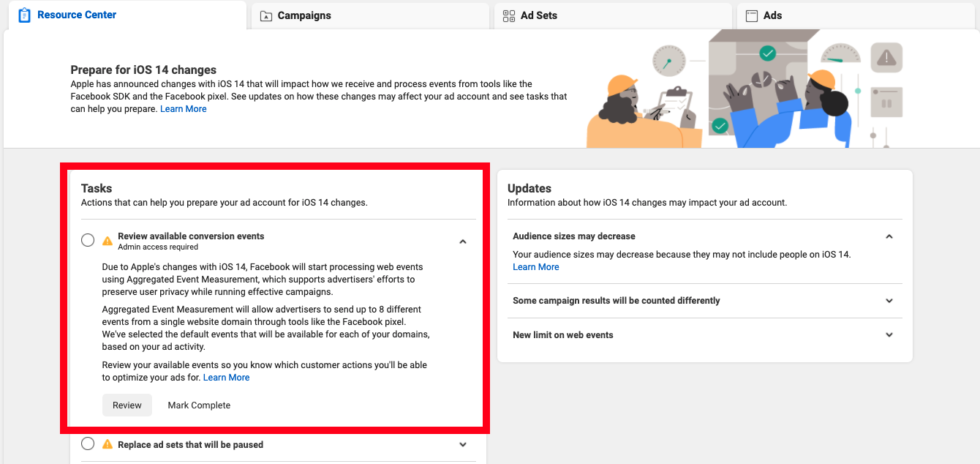The height and width of the screenshot is (464, 980).
Task: Click the iOS 14 banner illustration
Action: point(746,88)
